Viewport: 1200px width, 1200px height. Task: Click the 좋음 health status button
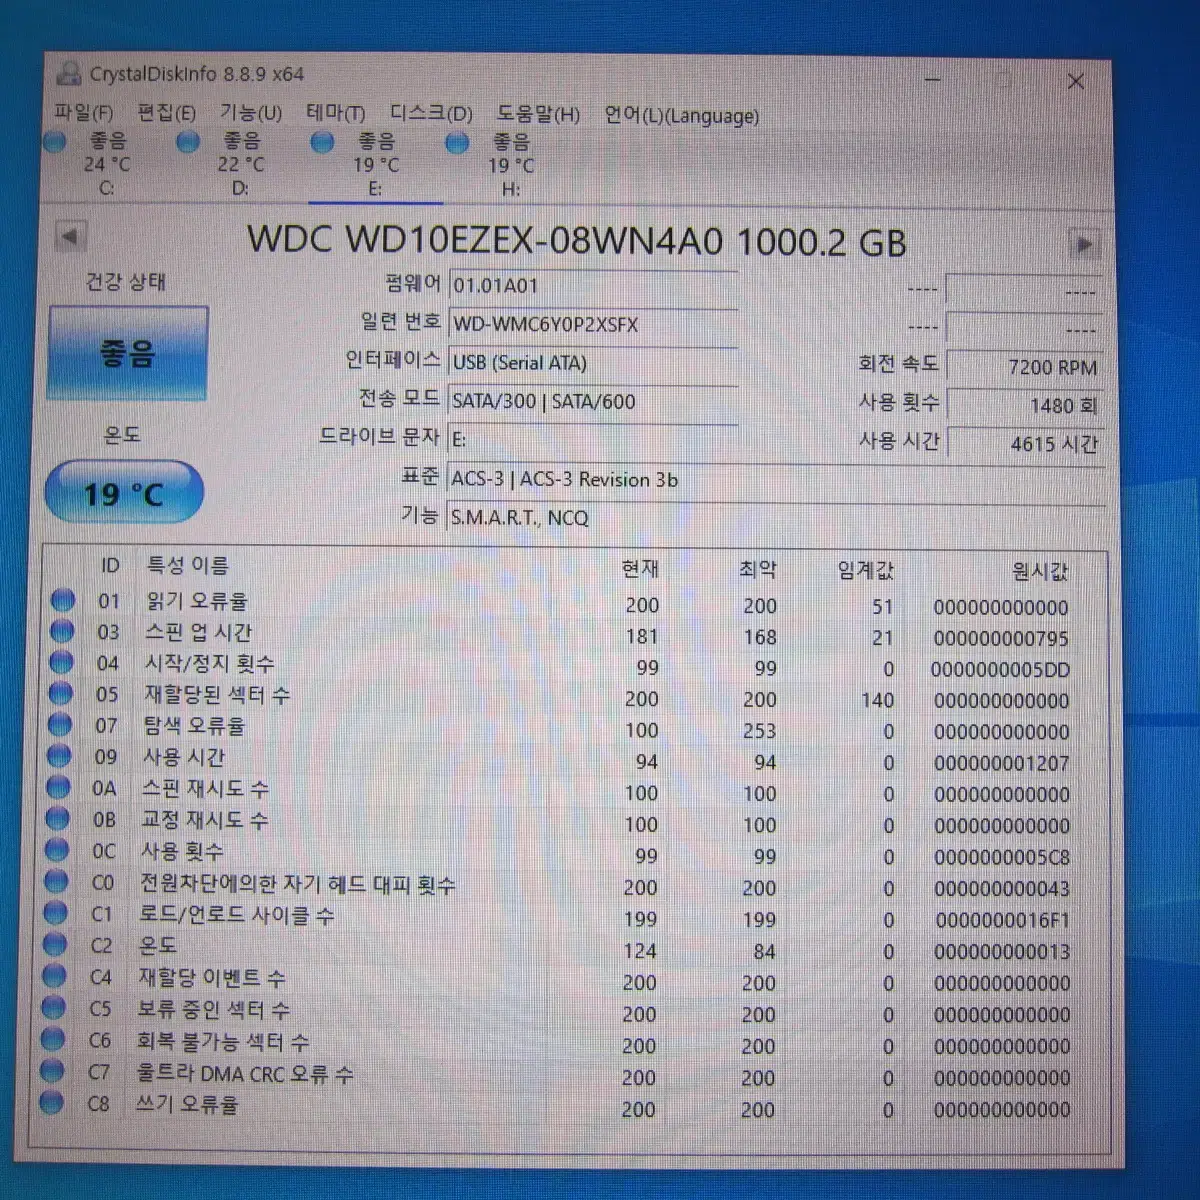128,353
